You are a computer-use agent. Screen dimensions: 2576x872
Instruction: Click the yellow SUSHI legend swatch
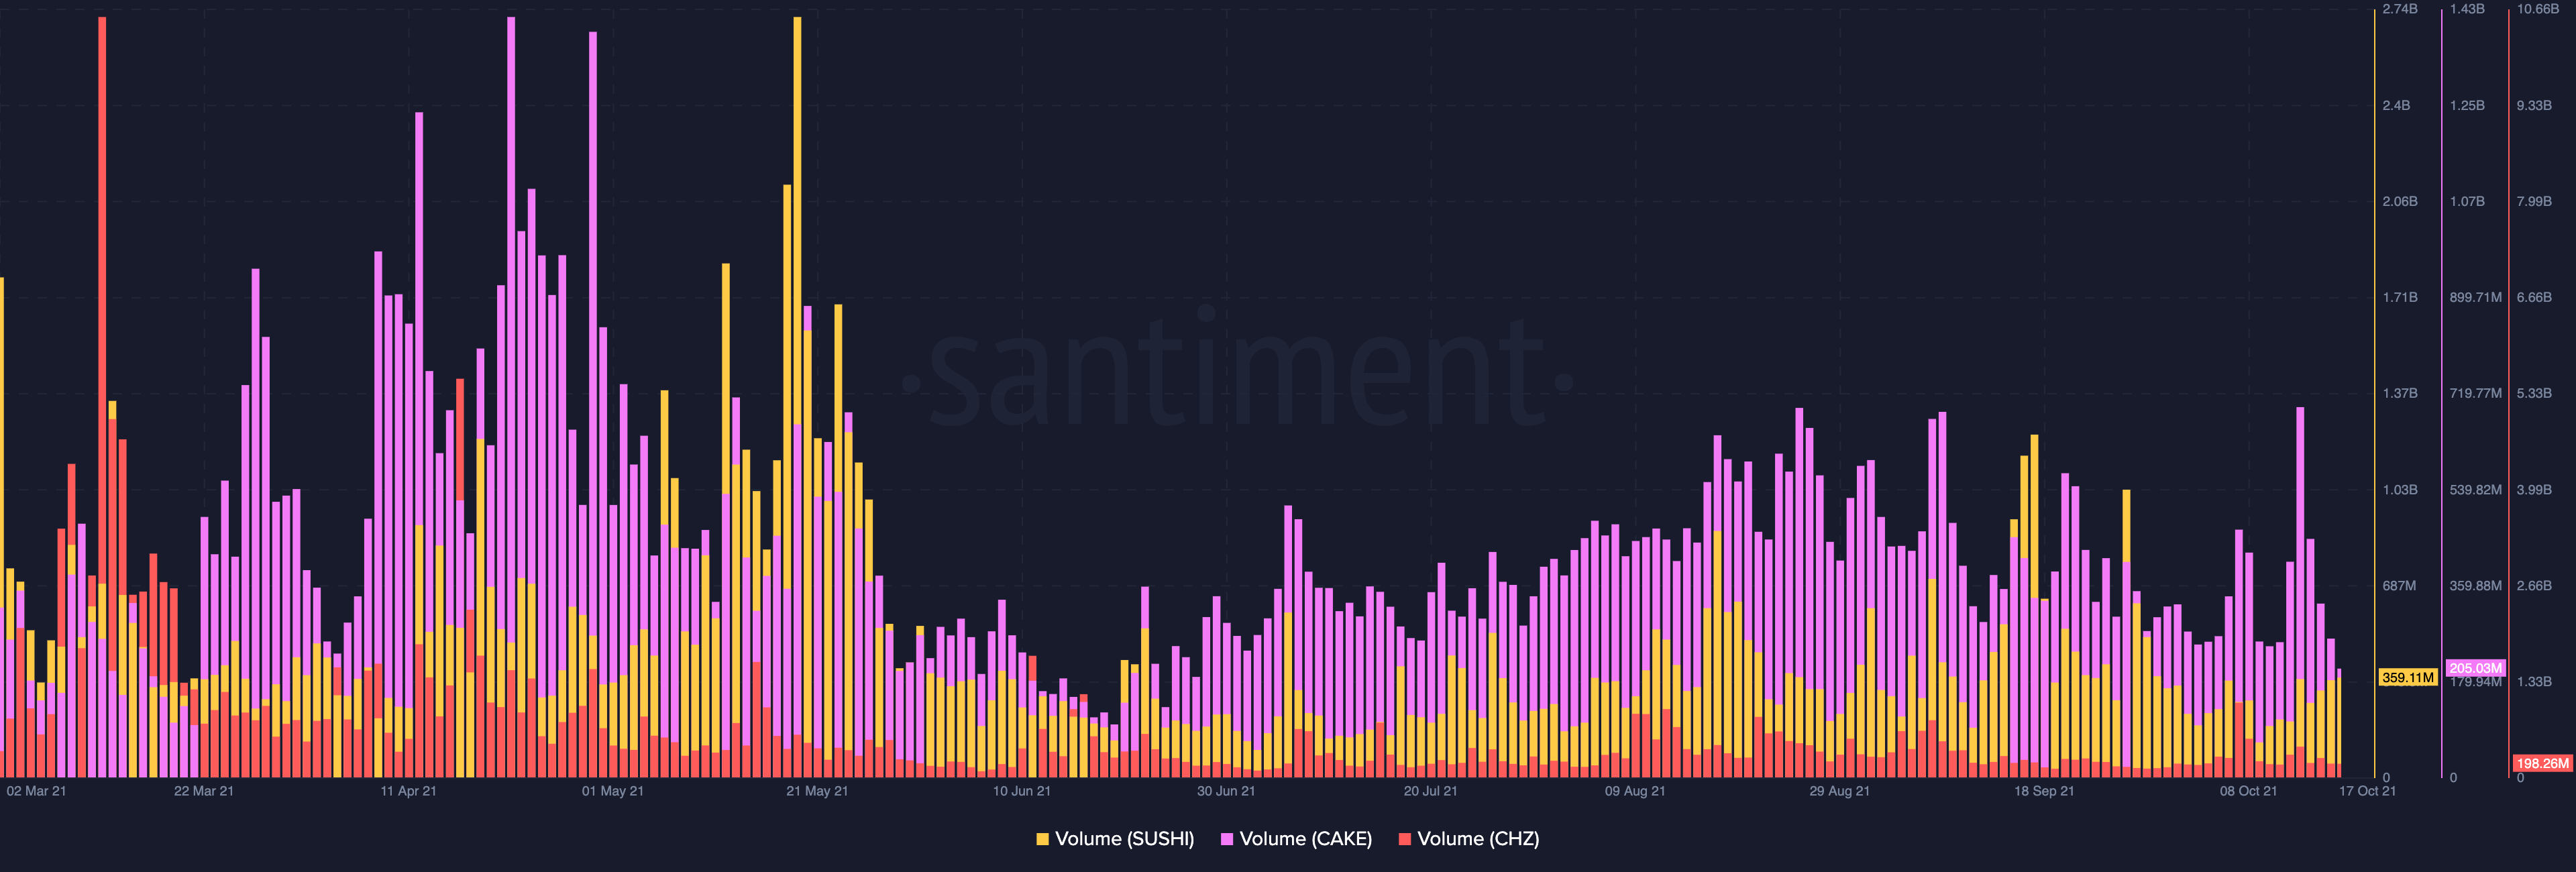(1042, 839)
